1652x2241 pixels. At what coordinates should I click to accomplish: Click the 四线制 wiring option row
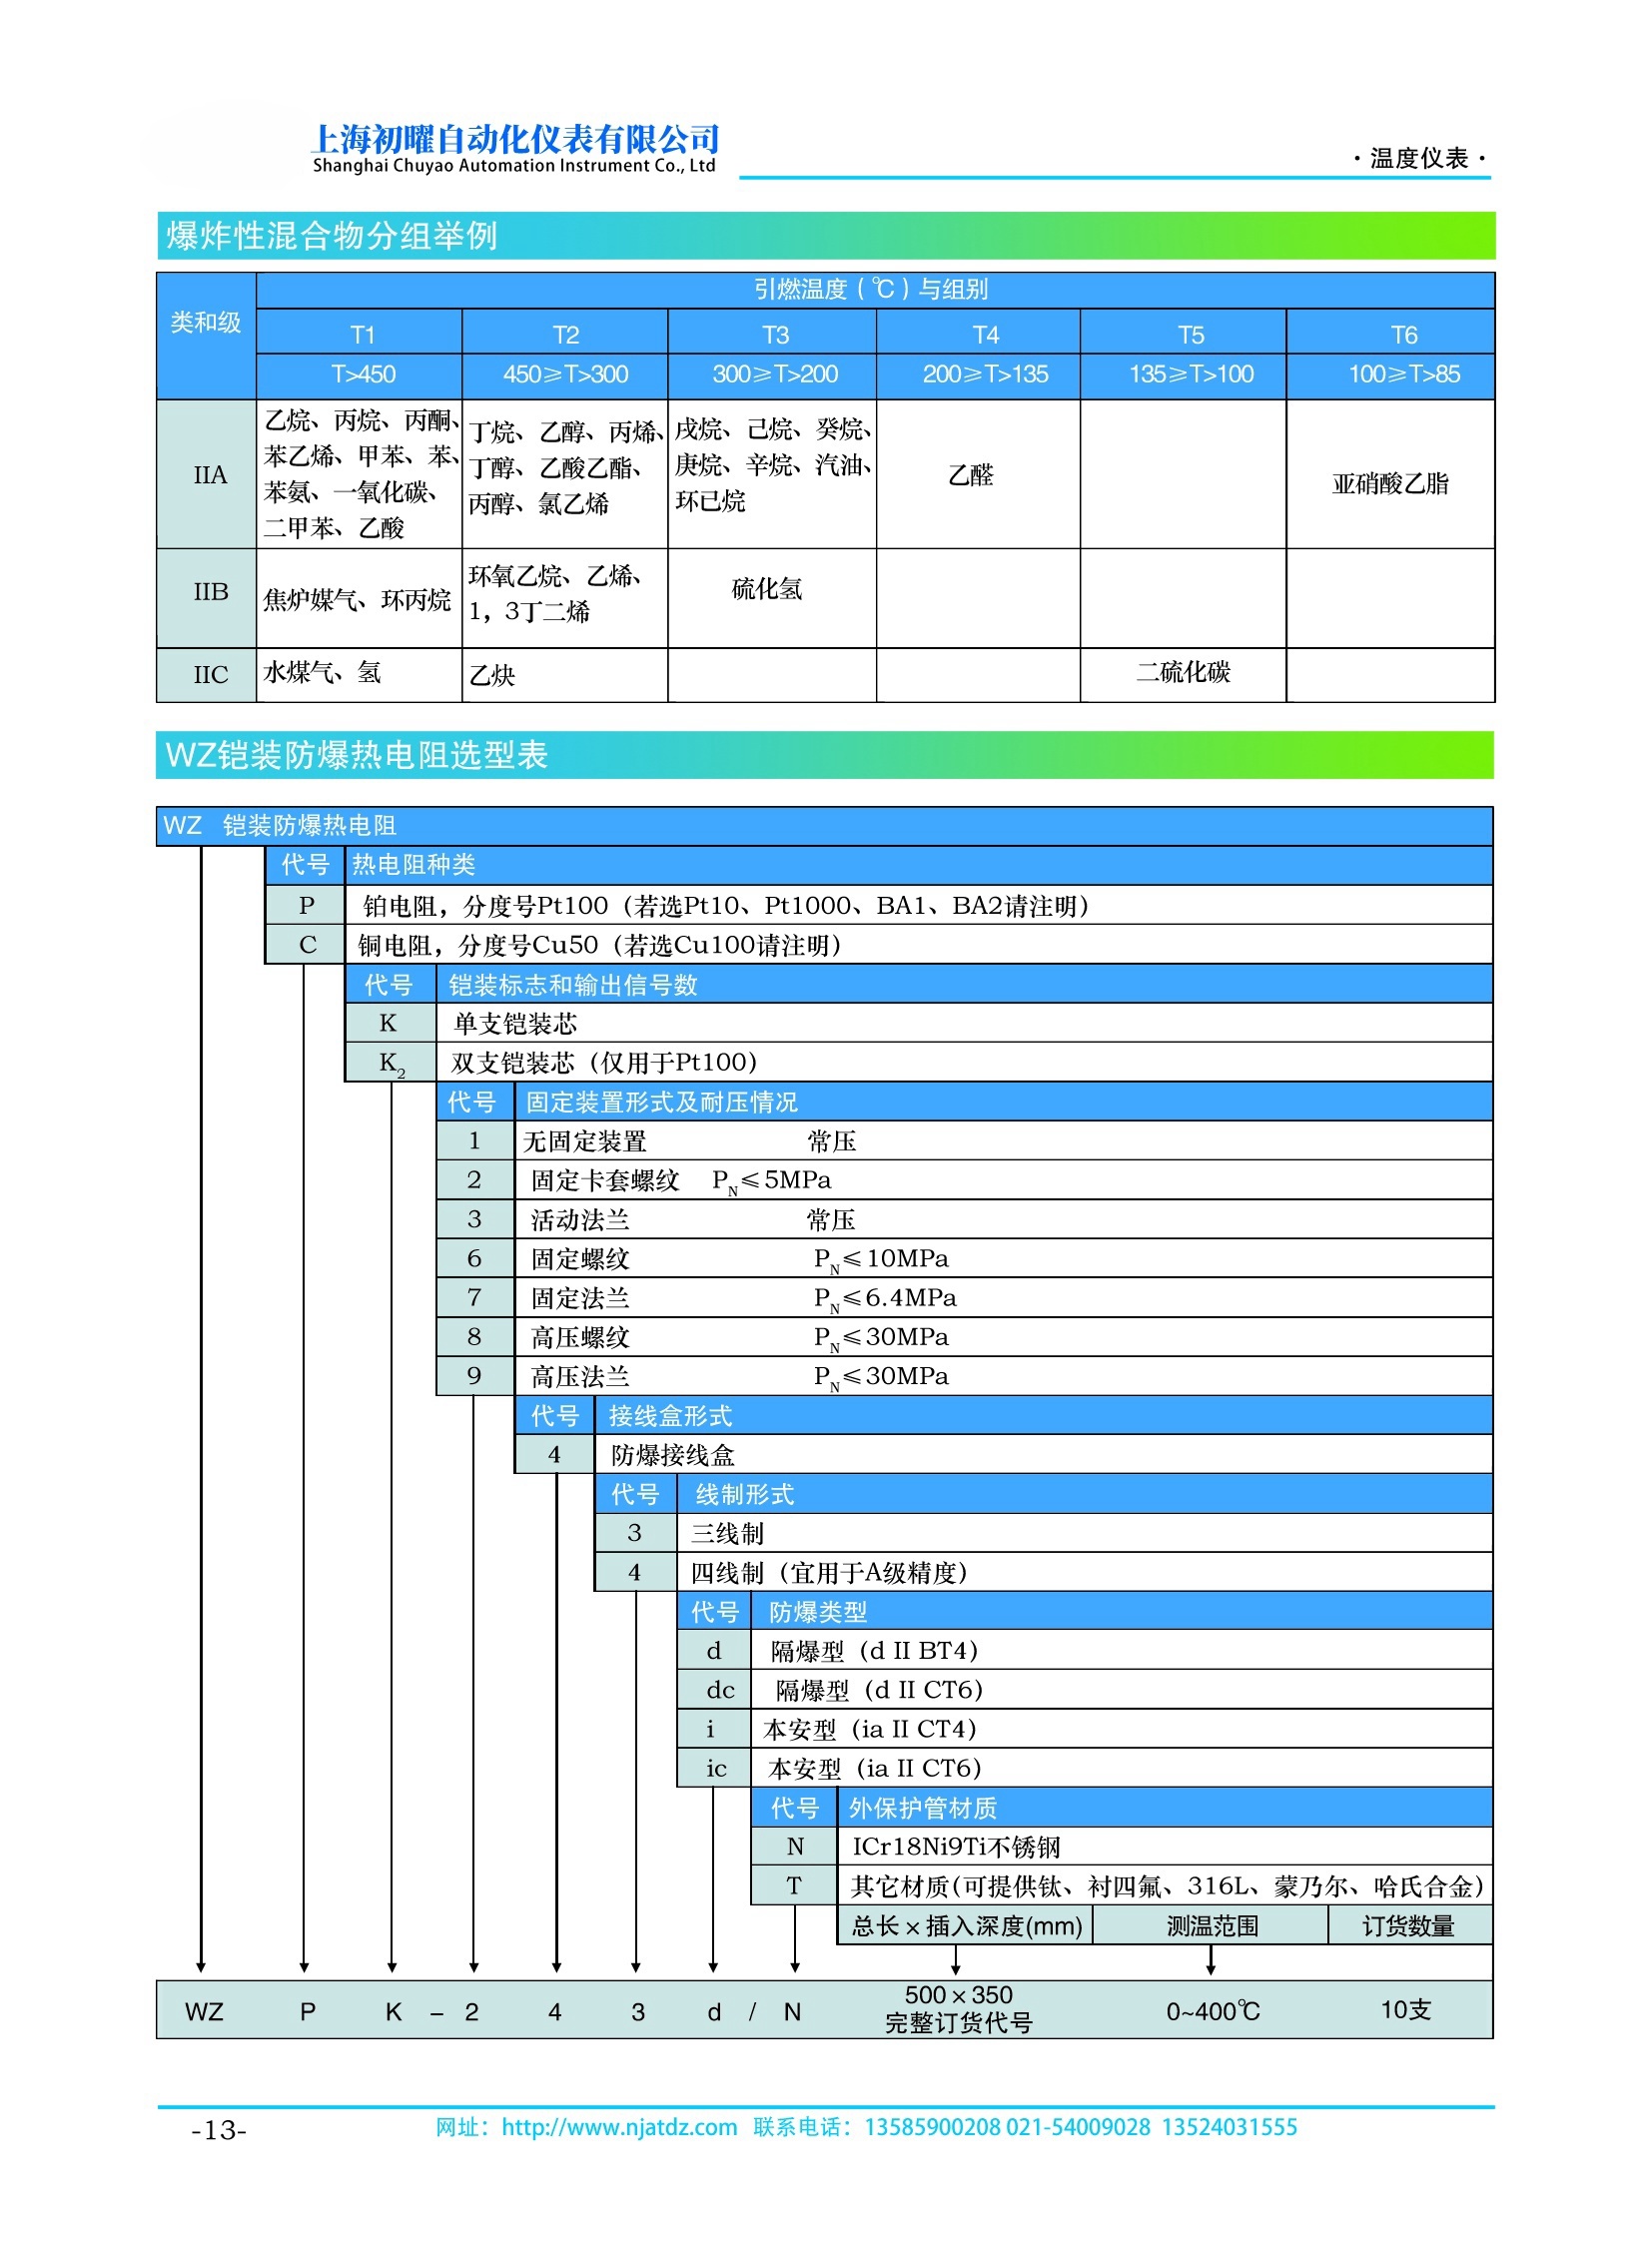tap(828, 1573)
